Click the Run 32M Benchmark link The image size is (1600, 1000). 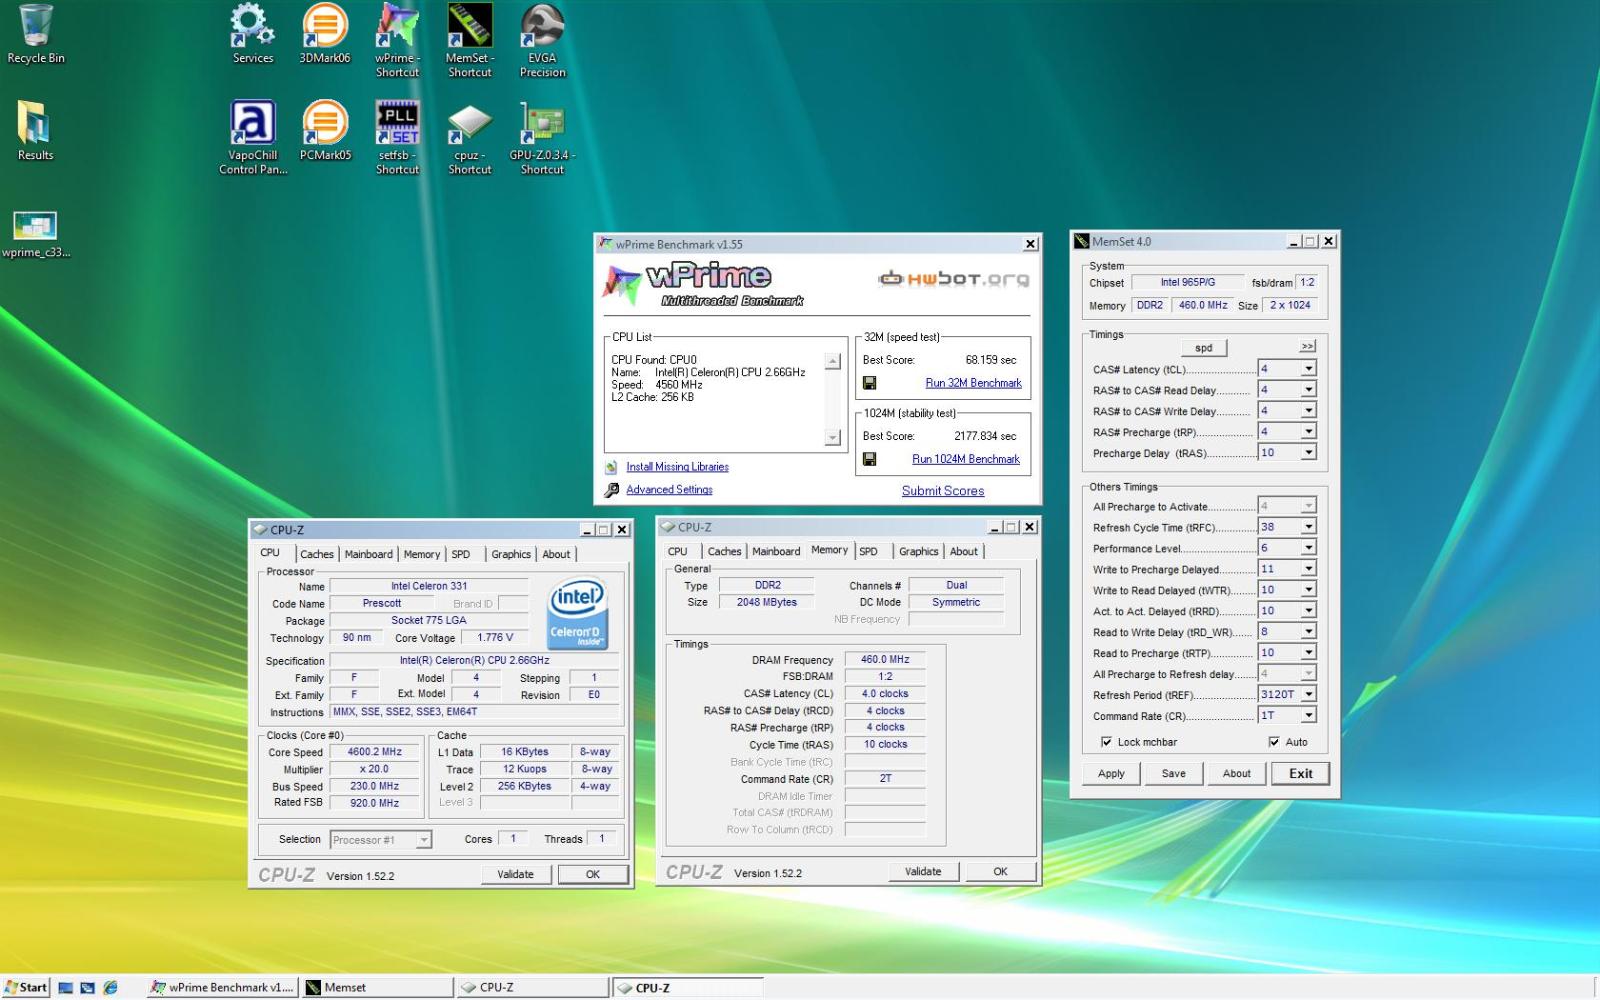(x=973, y=383)
